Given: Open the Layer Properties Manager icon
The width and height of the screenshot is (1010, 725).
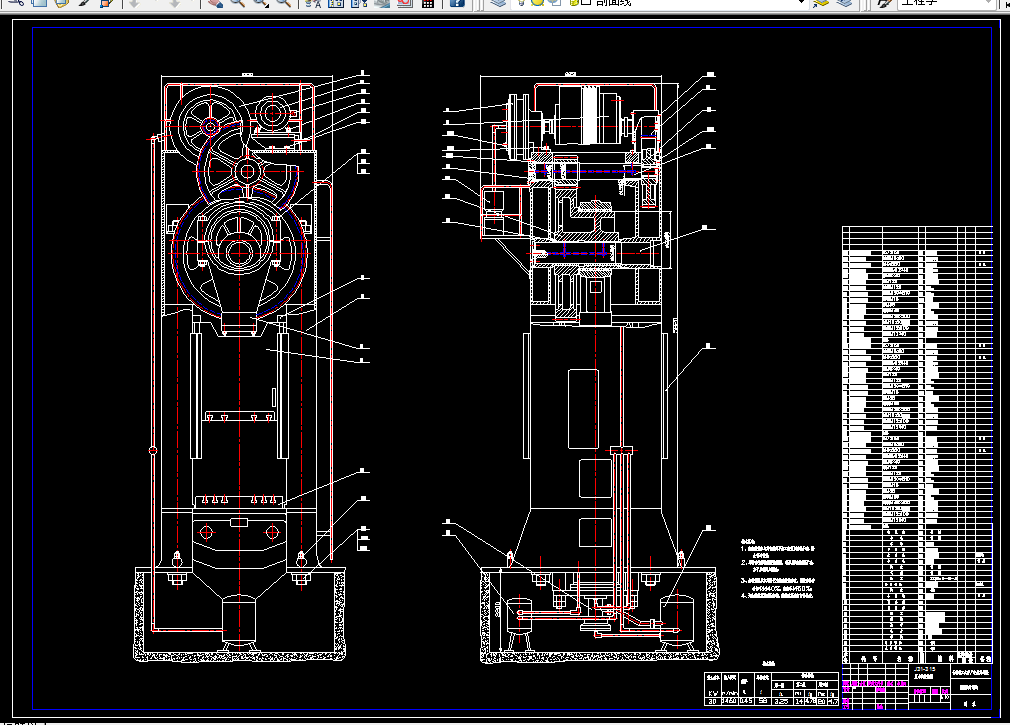Looking at the screenshot, I should 497,2.
